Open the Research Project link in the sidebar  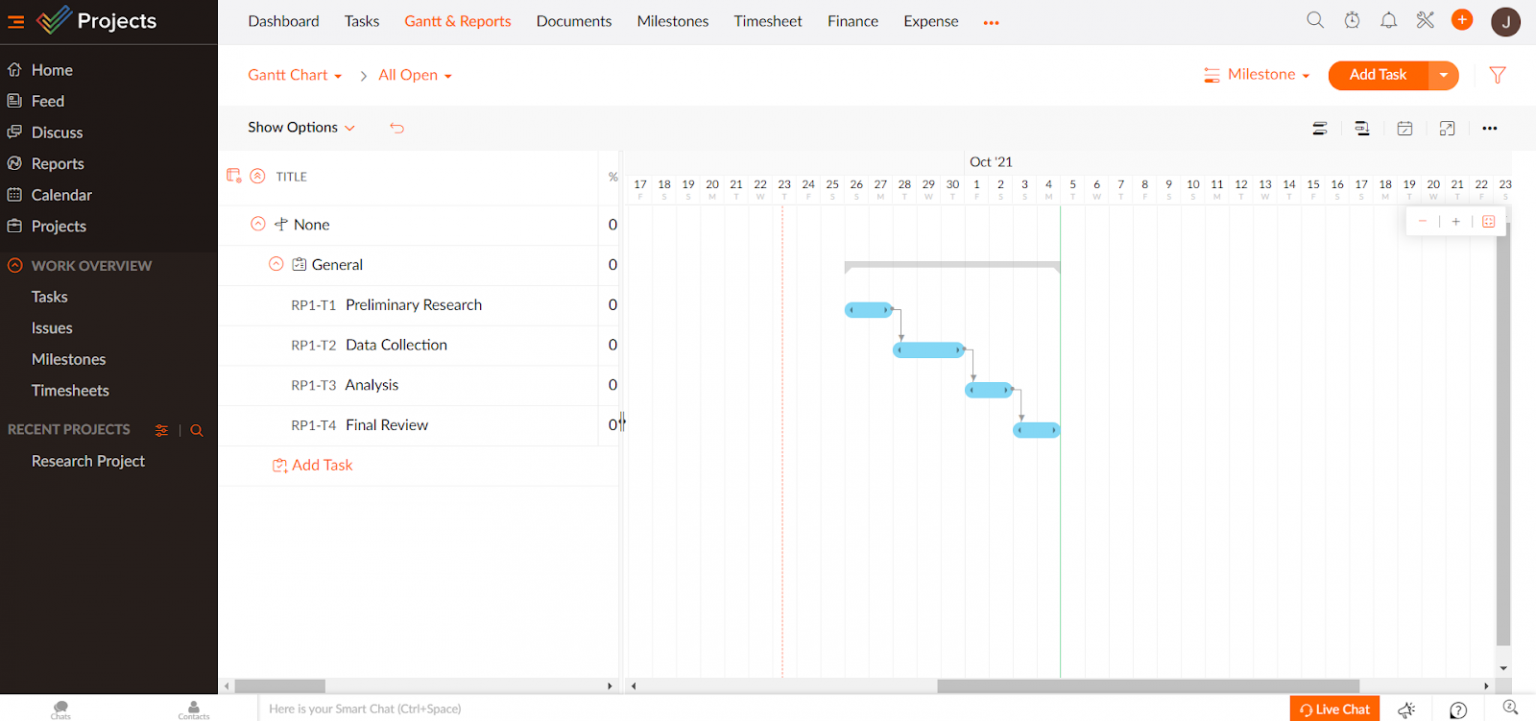88,461
